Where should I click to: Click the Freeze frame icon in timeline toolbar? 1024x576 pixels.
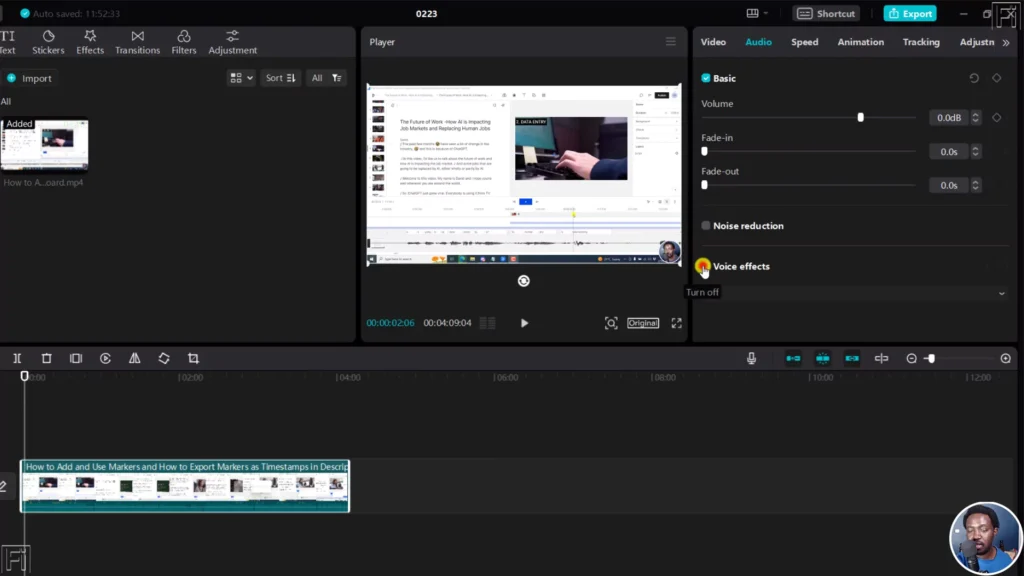click(76, 359)
